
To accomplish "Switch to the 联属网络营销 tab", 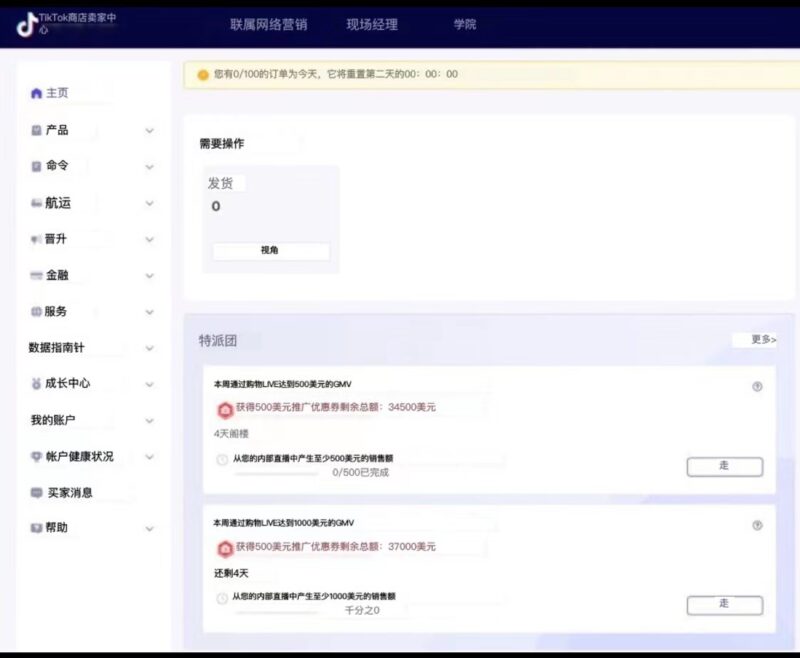I will tap(271, 23).
